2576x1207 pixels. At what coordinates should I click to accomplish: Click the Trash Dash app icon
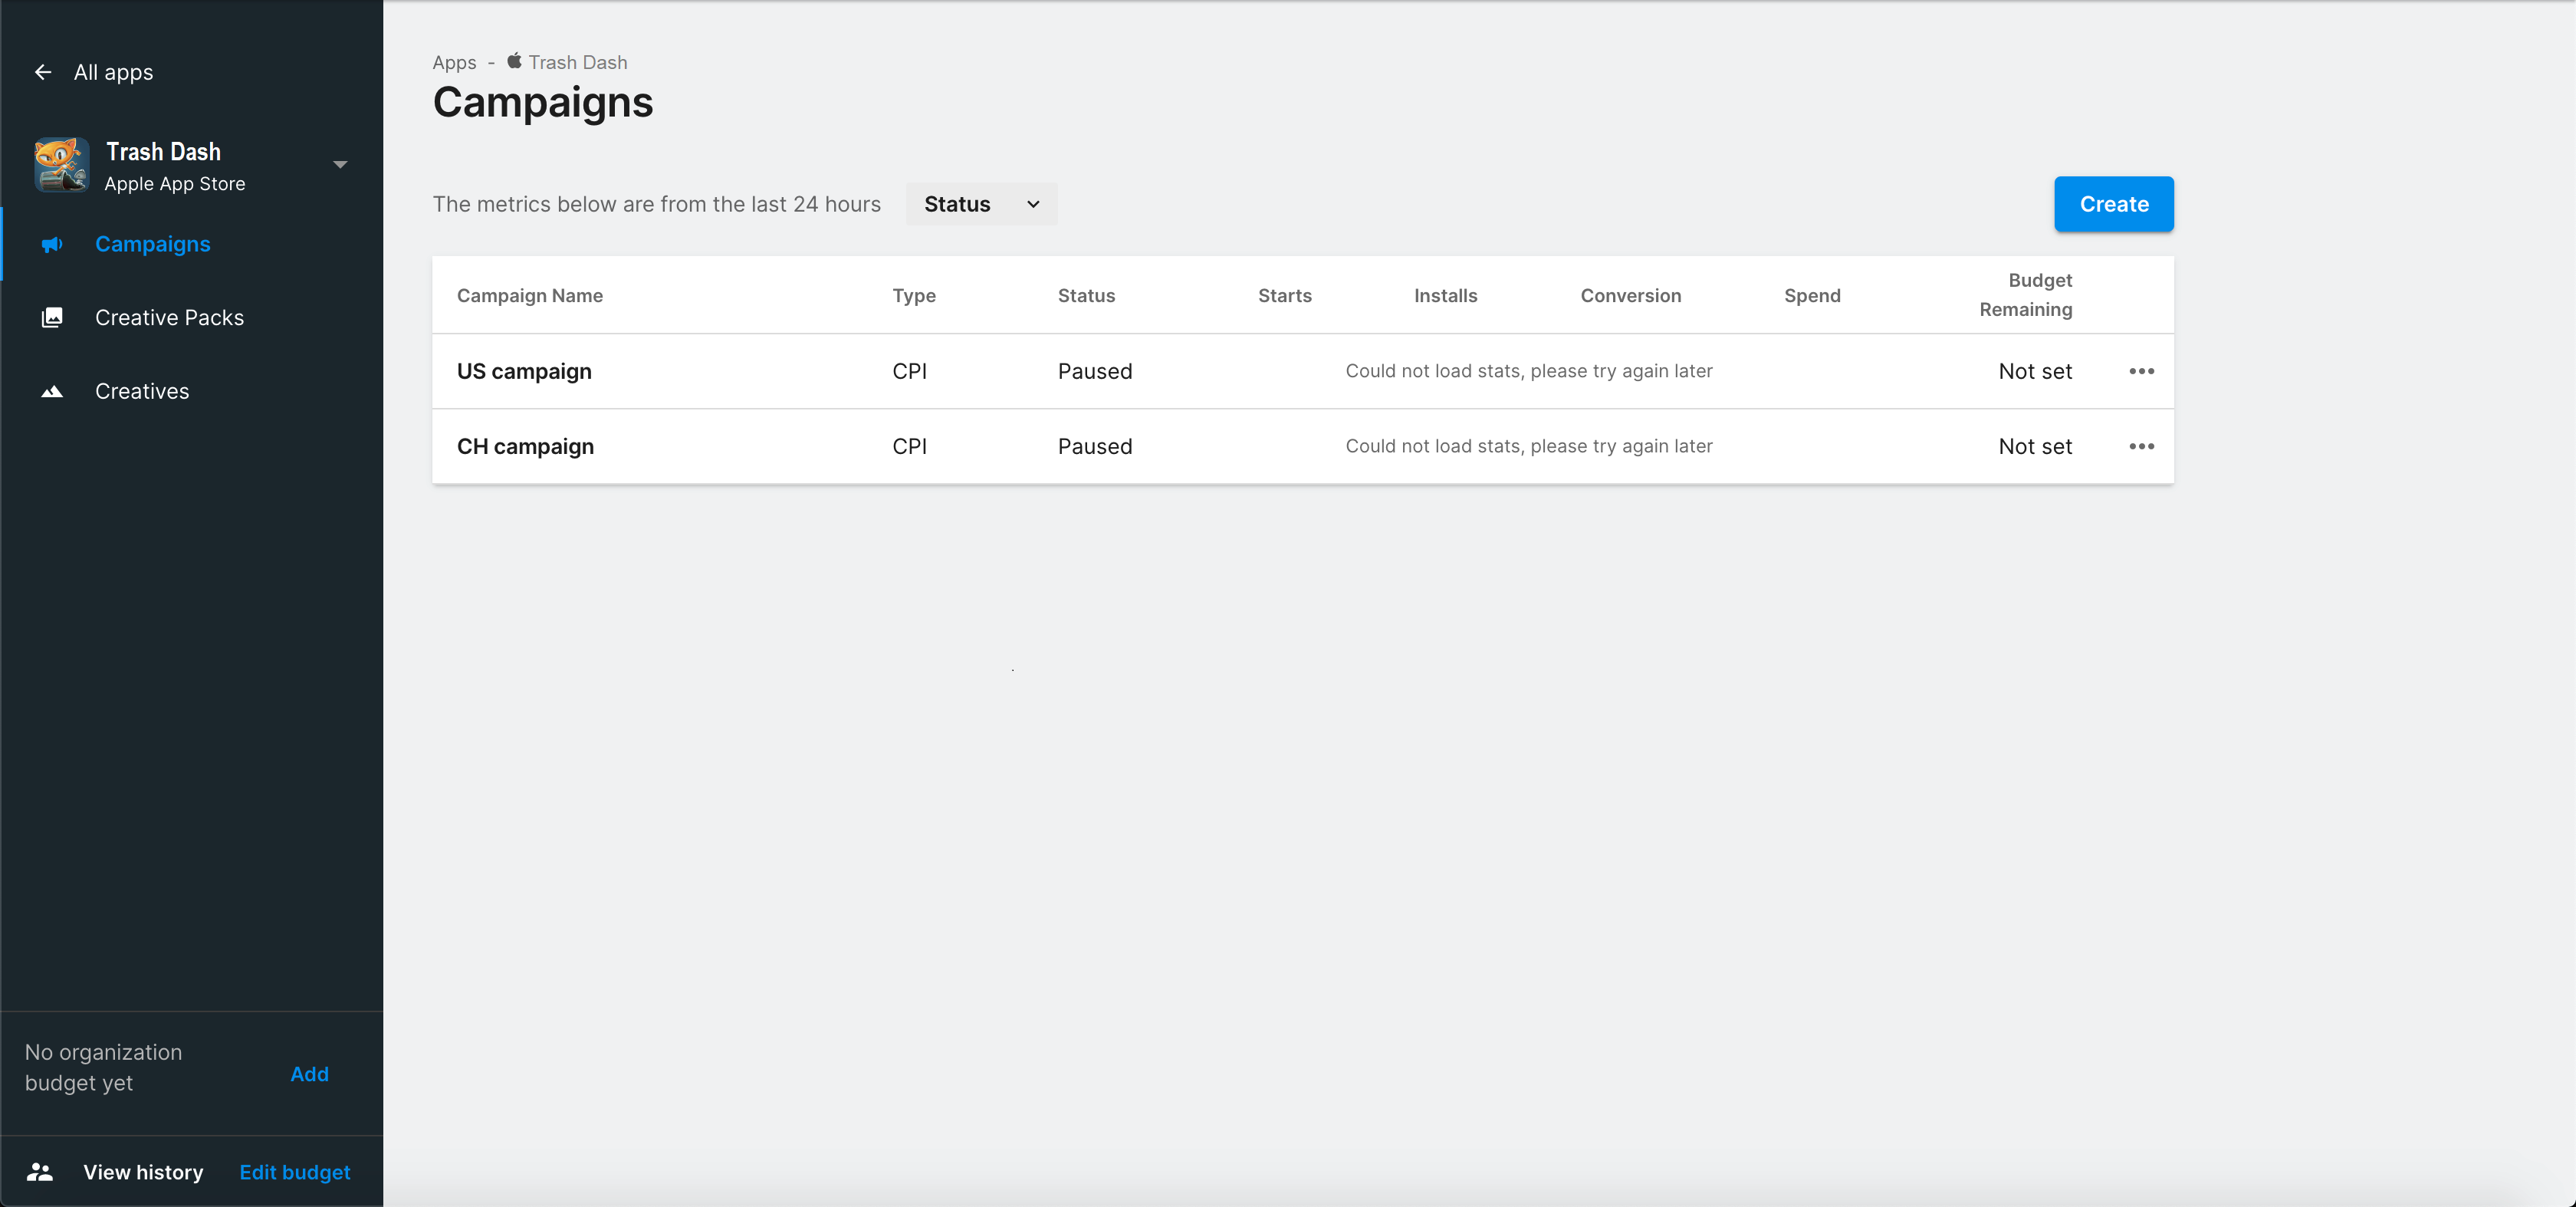tap(60, 165)
